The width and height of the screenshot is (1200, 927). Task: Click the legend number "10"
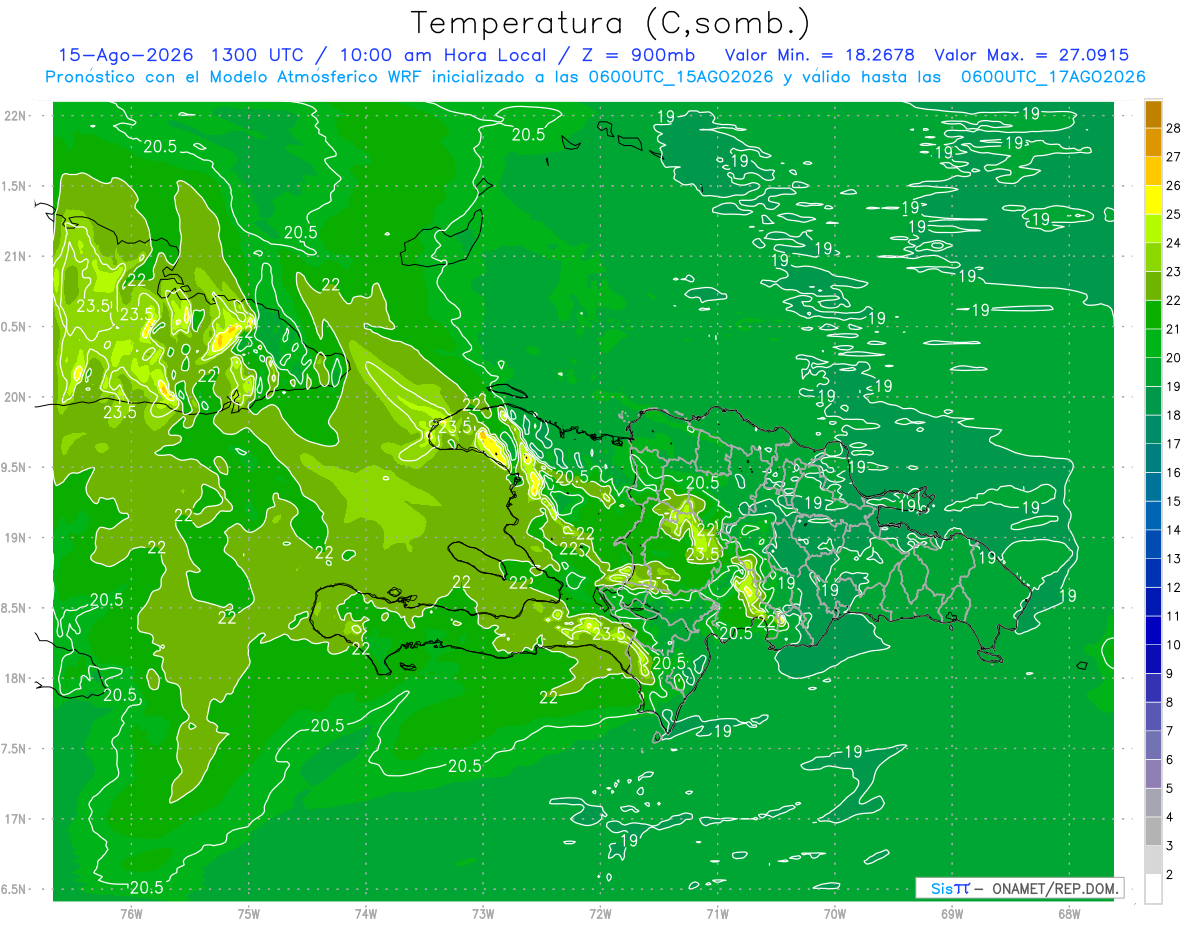click(1174, 645)
